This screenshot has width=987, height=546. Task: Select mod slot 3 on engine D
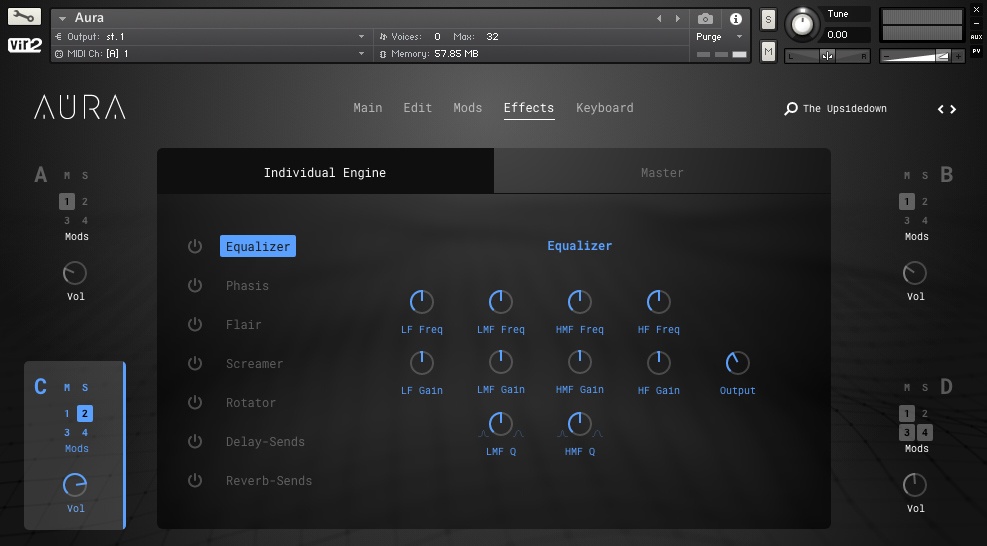point(906,433)
